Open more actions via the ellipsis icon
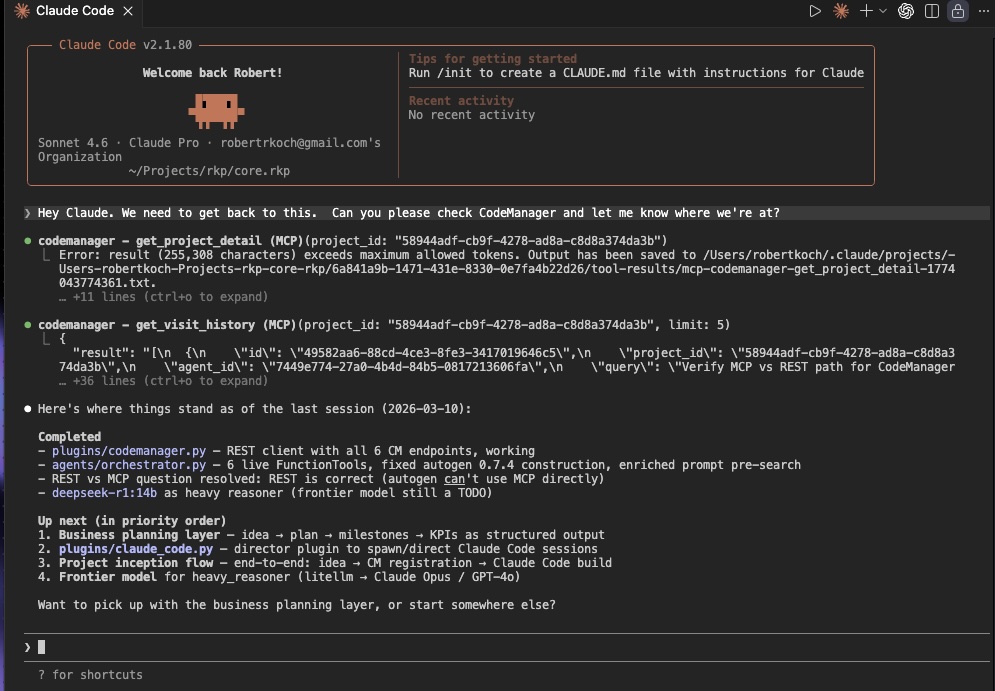 coord(983,11)
